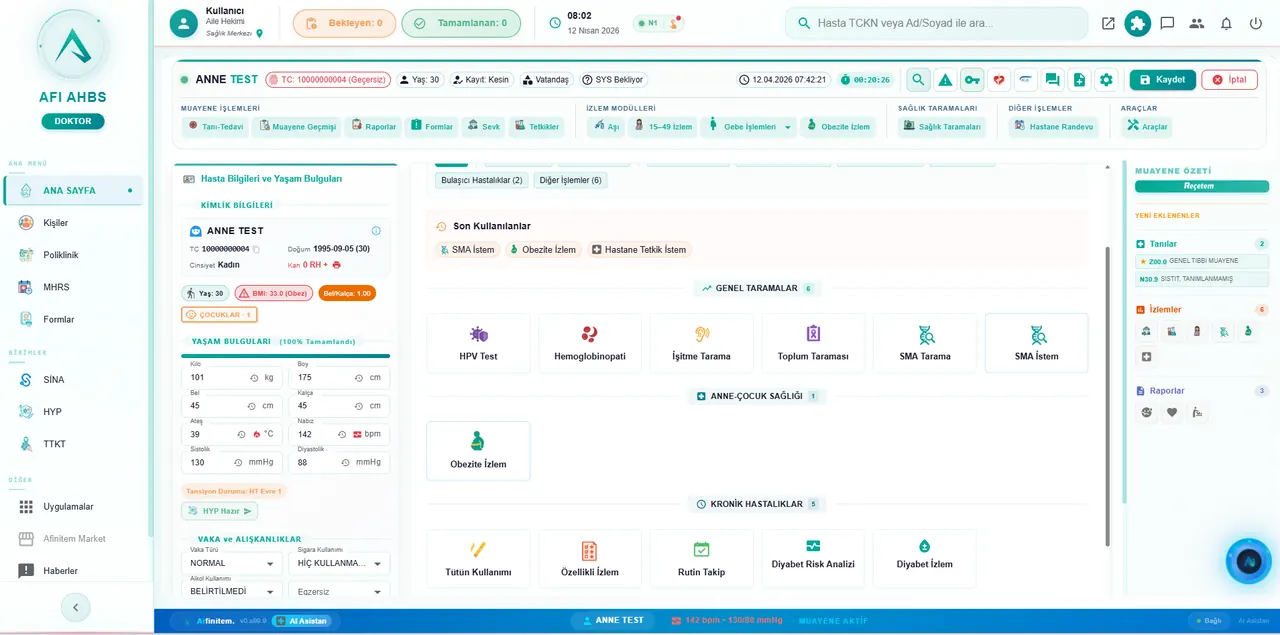Collapse the sidebar with the chevron button
Screen dimensions: 1280x635
click(x=76, y=607)
